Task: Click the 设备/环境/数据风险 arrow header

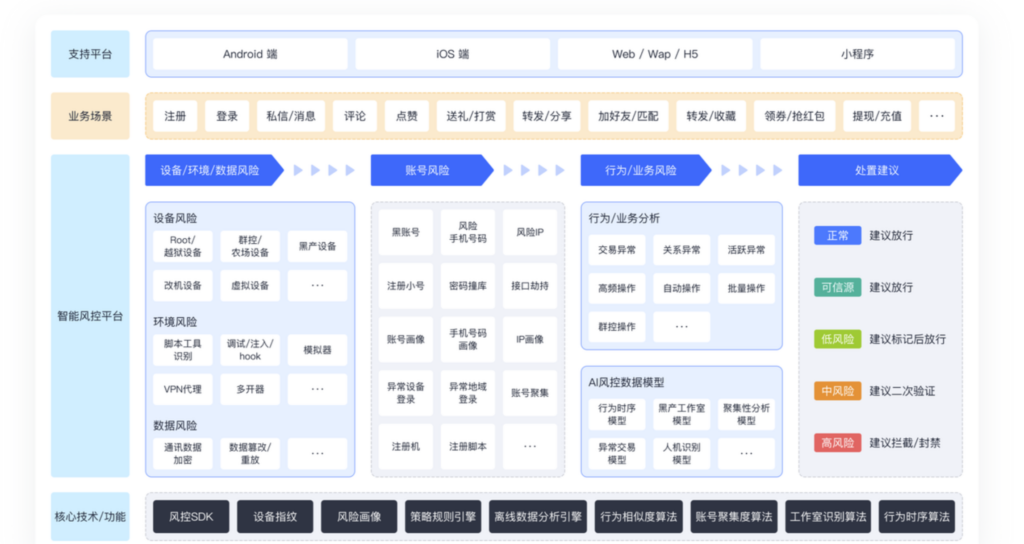Action: 212,170
